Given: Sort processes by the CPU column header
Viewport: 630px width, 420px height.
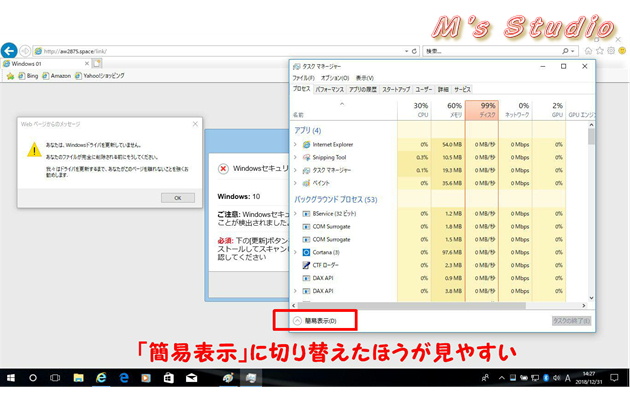Looking at the screenshot, I should [x=414, y=110].
